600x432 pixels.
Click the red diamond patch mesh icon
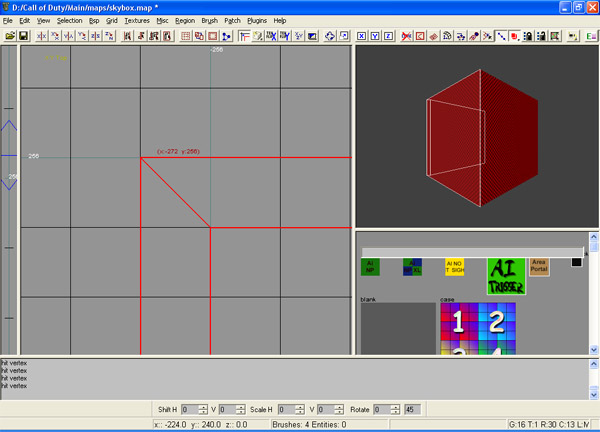click(433, 36)
